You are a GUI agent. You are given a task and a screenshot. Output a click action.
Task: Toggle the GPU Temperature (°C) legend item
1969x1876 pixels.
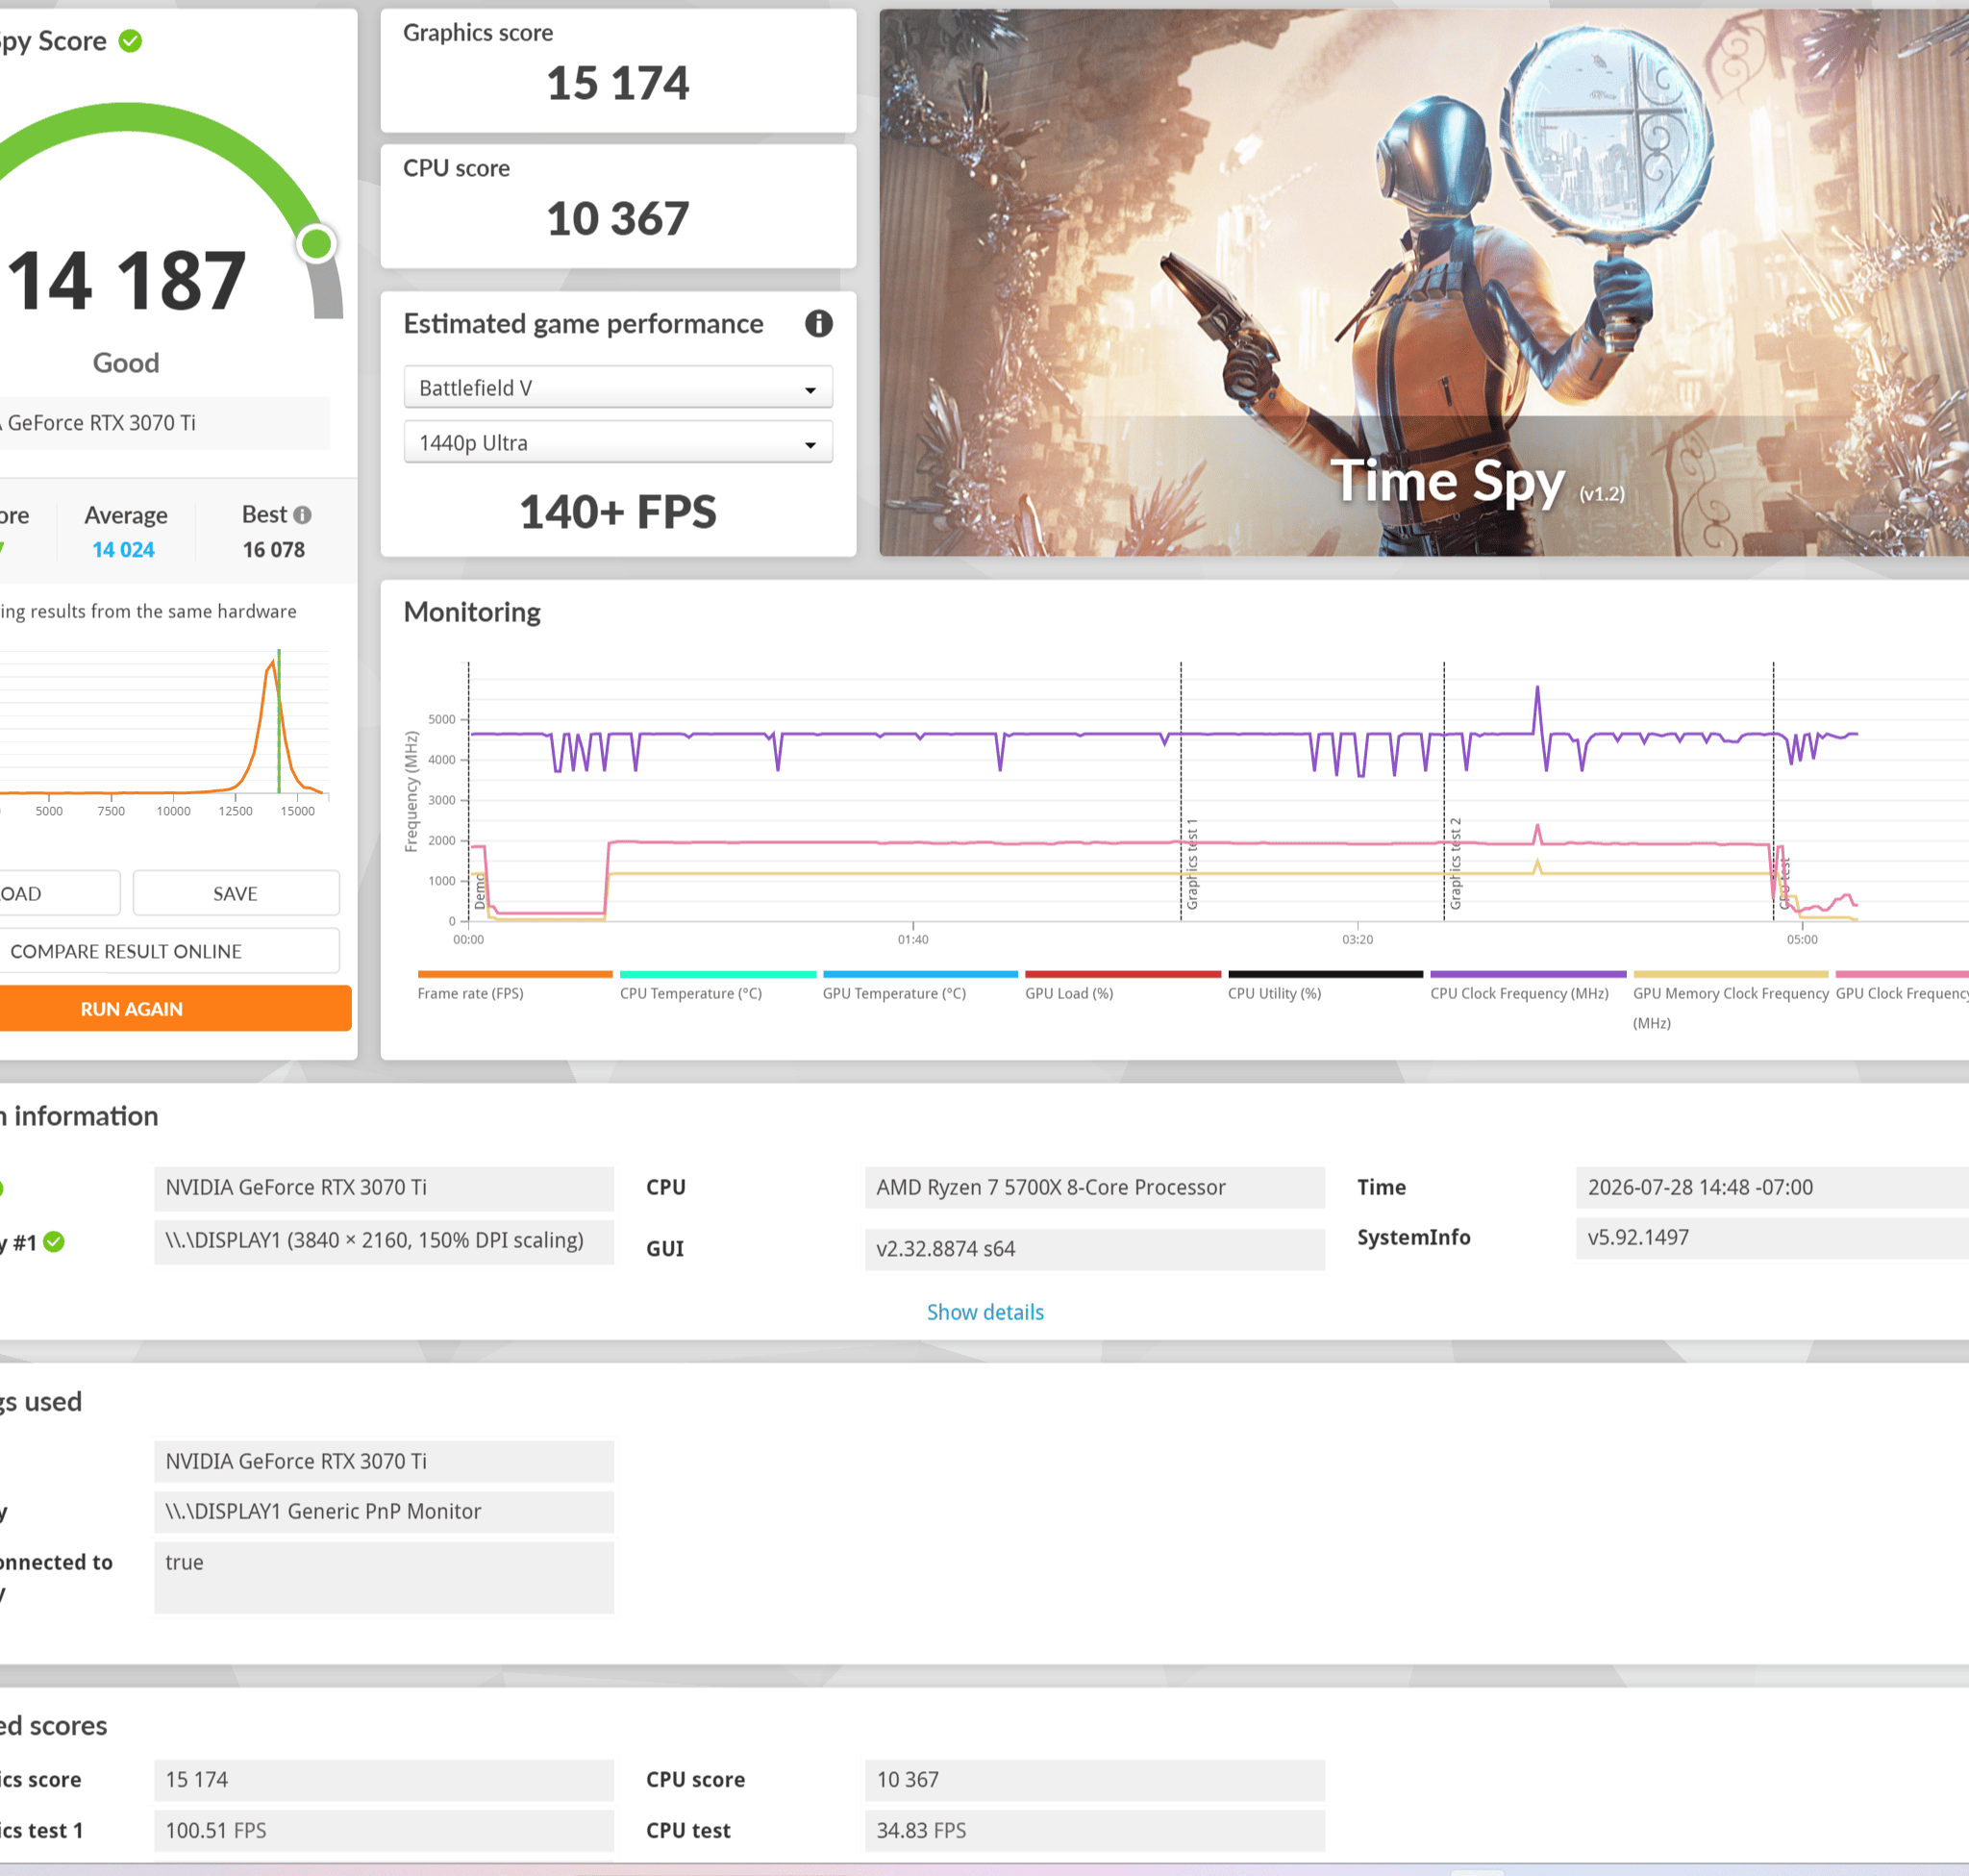(920, 987)
